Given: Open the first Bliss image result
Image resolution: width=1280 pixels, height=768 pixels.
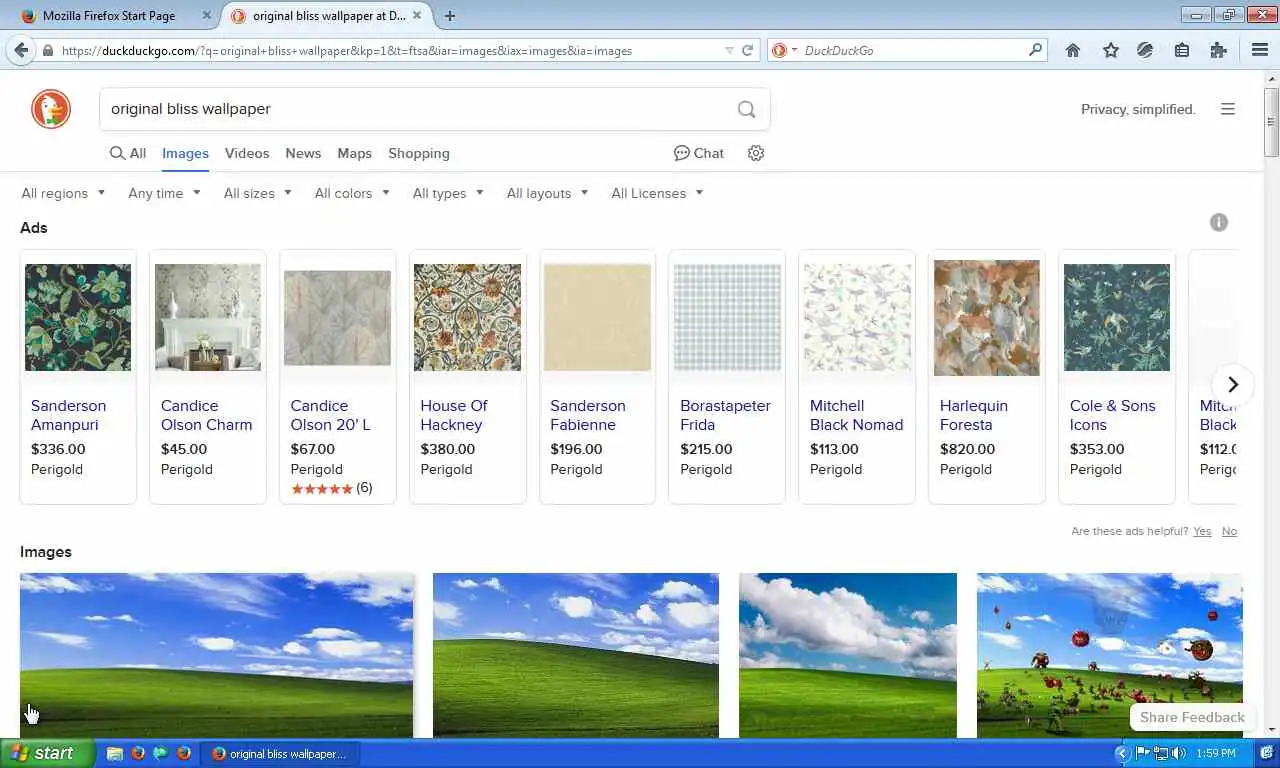Looking at the screenshot, I should tap(216, 655).
